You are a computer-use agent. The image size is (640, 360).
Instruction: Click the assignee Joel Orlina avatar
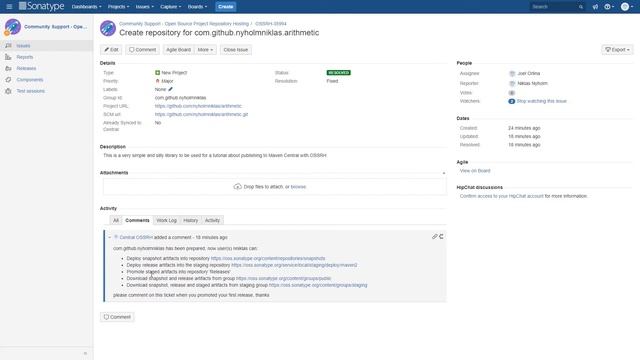[512, 73]
